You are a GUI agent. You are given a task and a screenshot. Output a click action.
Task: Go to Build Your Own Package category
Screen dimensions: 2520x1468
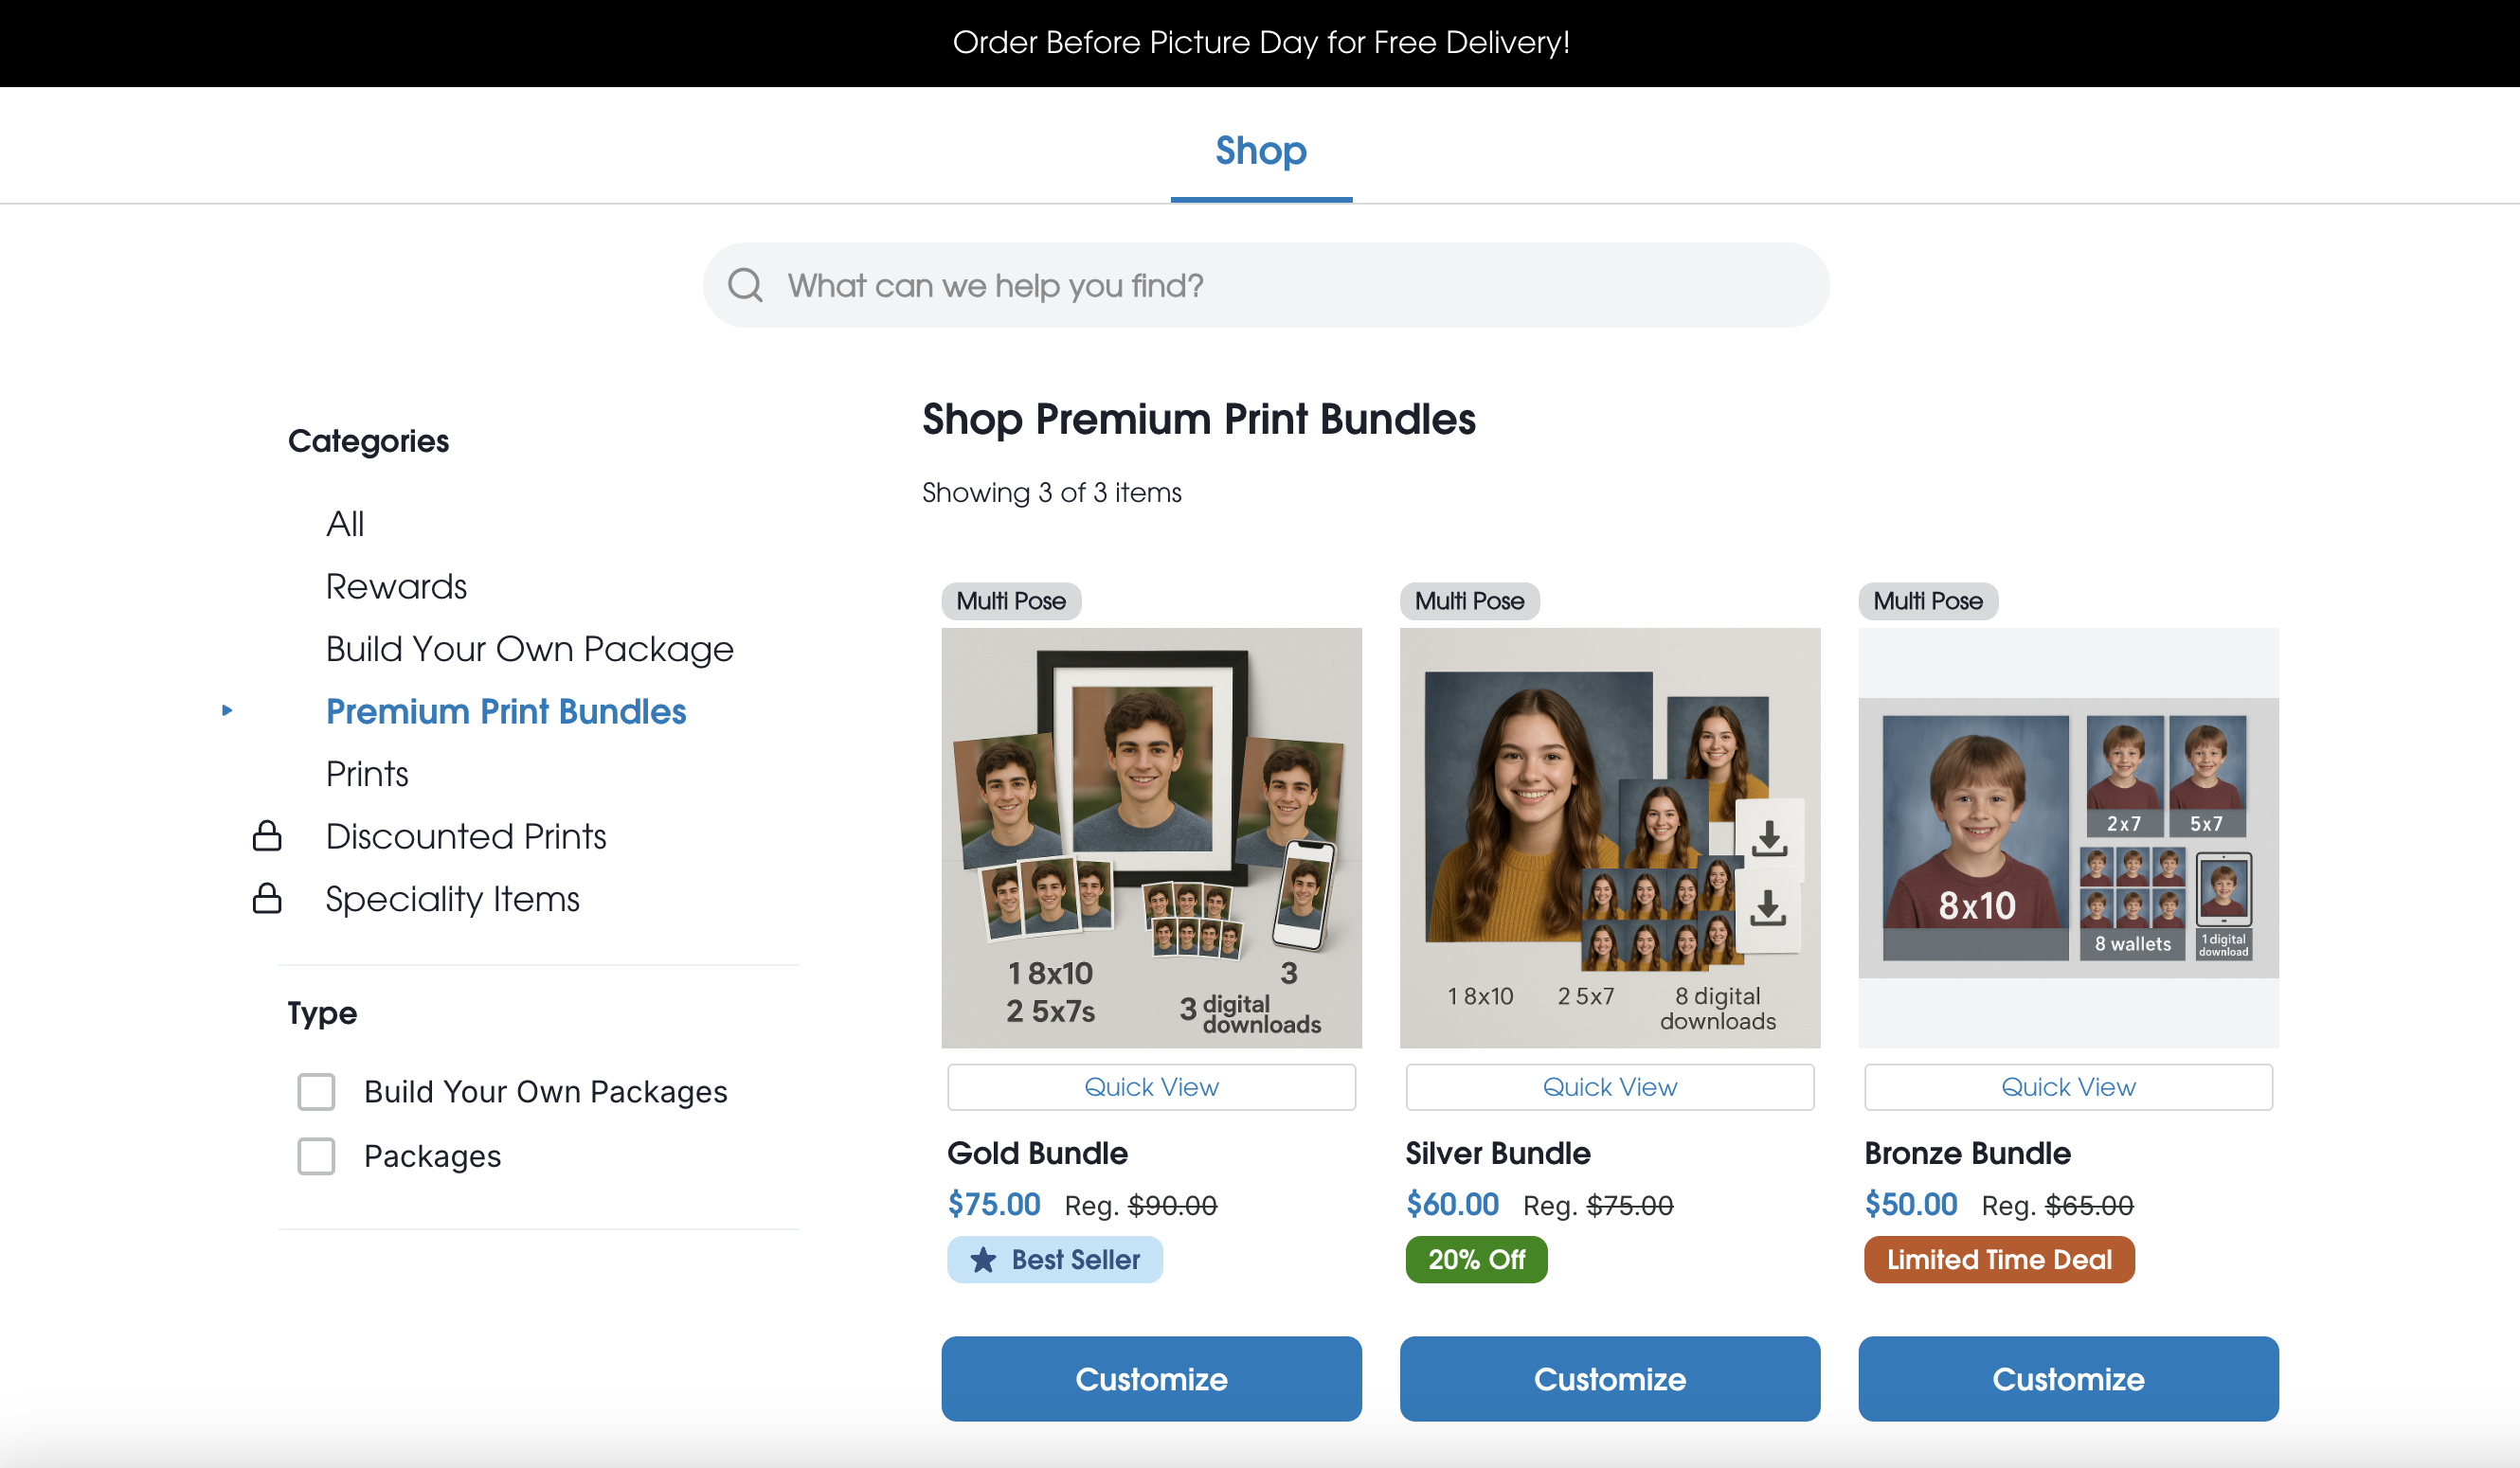point(529,649)
